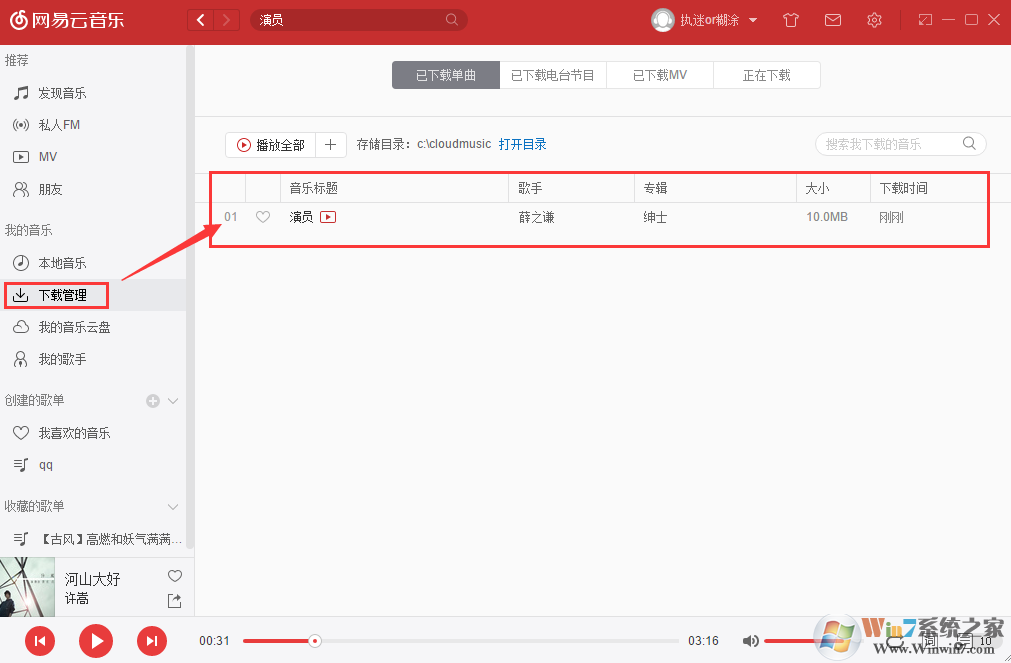This screenshot has width=1011, height=663.
Task: Click the gift icon in the title bar
Action: point(790,19)
